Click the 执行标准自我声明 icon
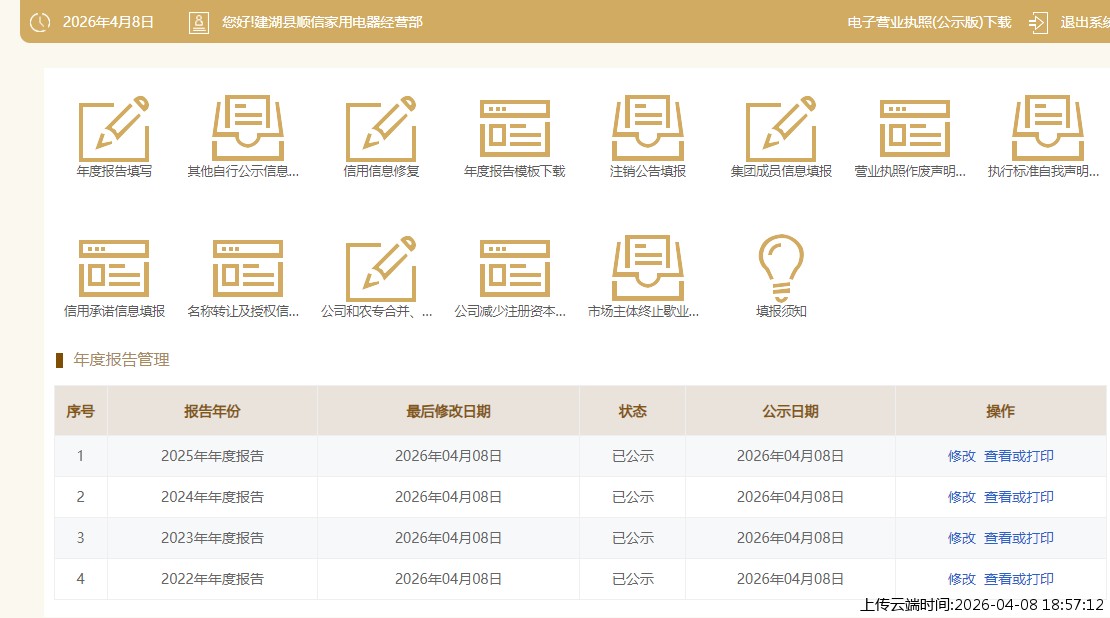Screen dimensions: 1110x618 [x=1047, y=129]
